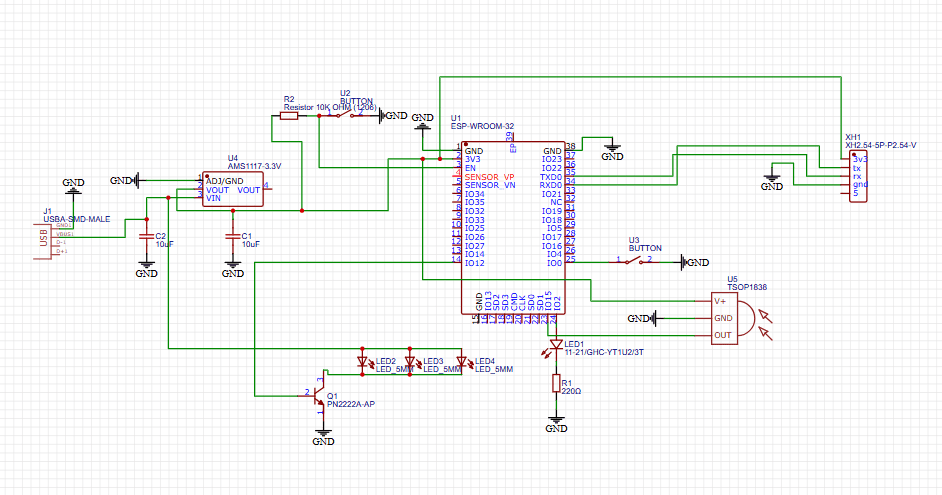Click the OUT pin label on TSOP1838
This screenshot has width=942, height=495.
pos(723,335)
